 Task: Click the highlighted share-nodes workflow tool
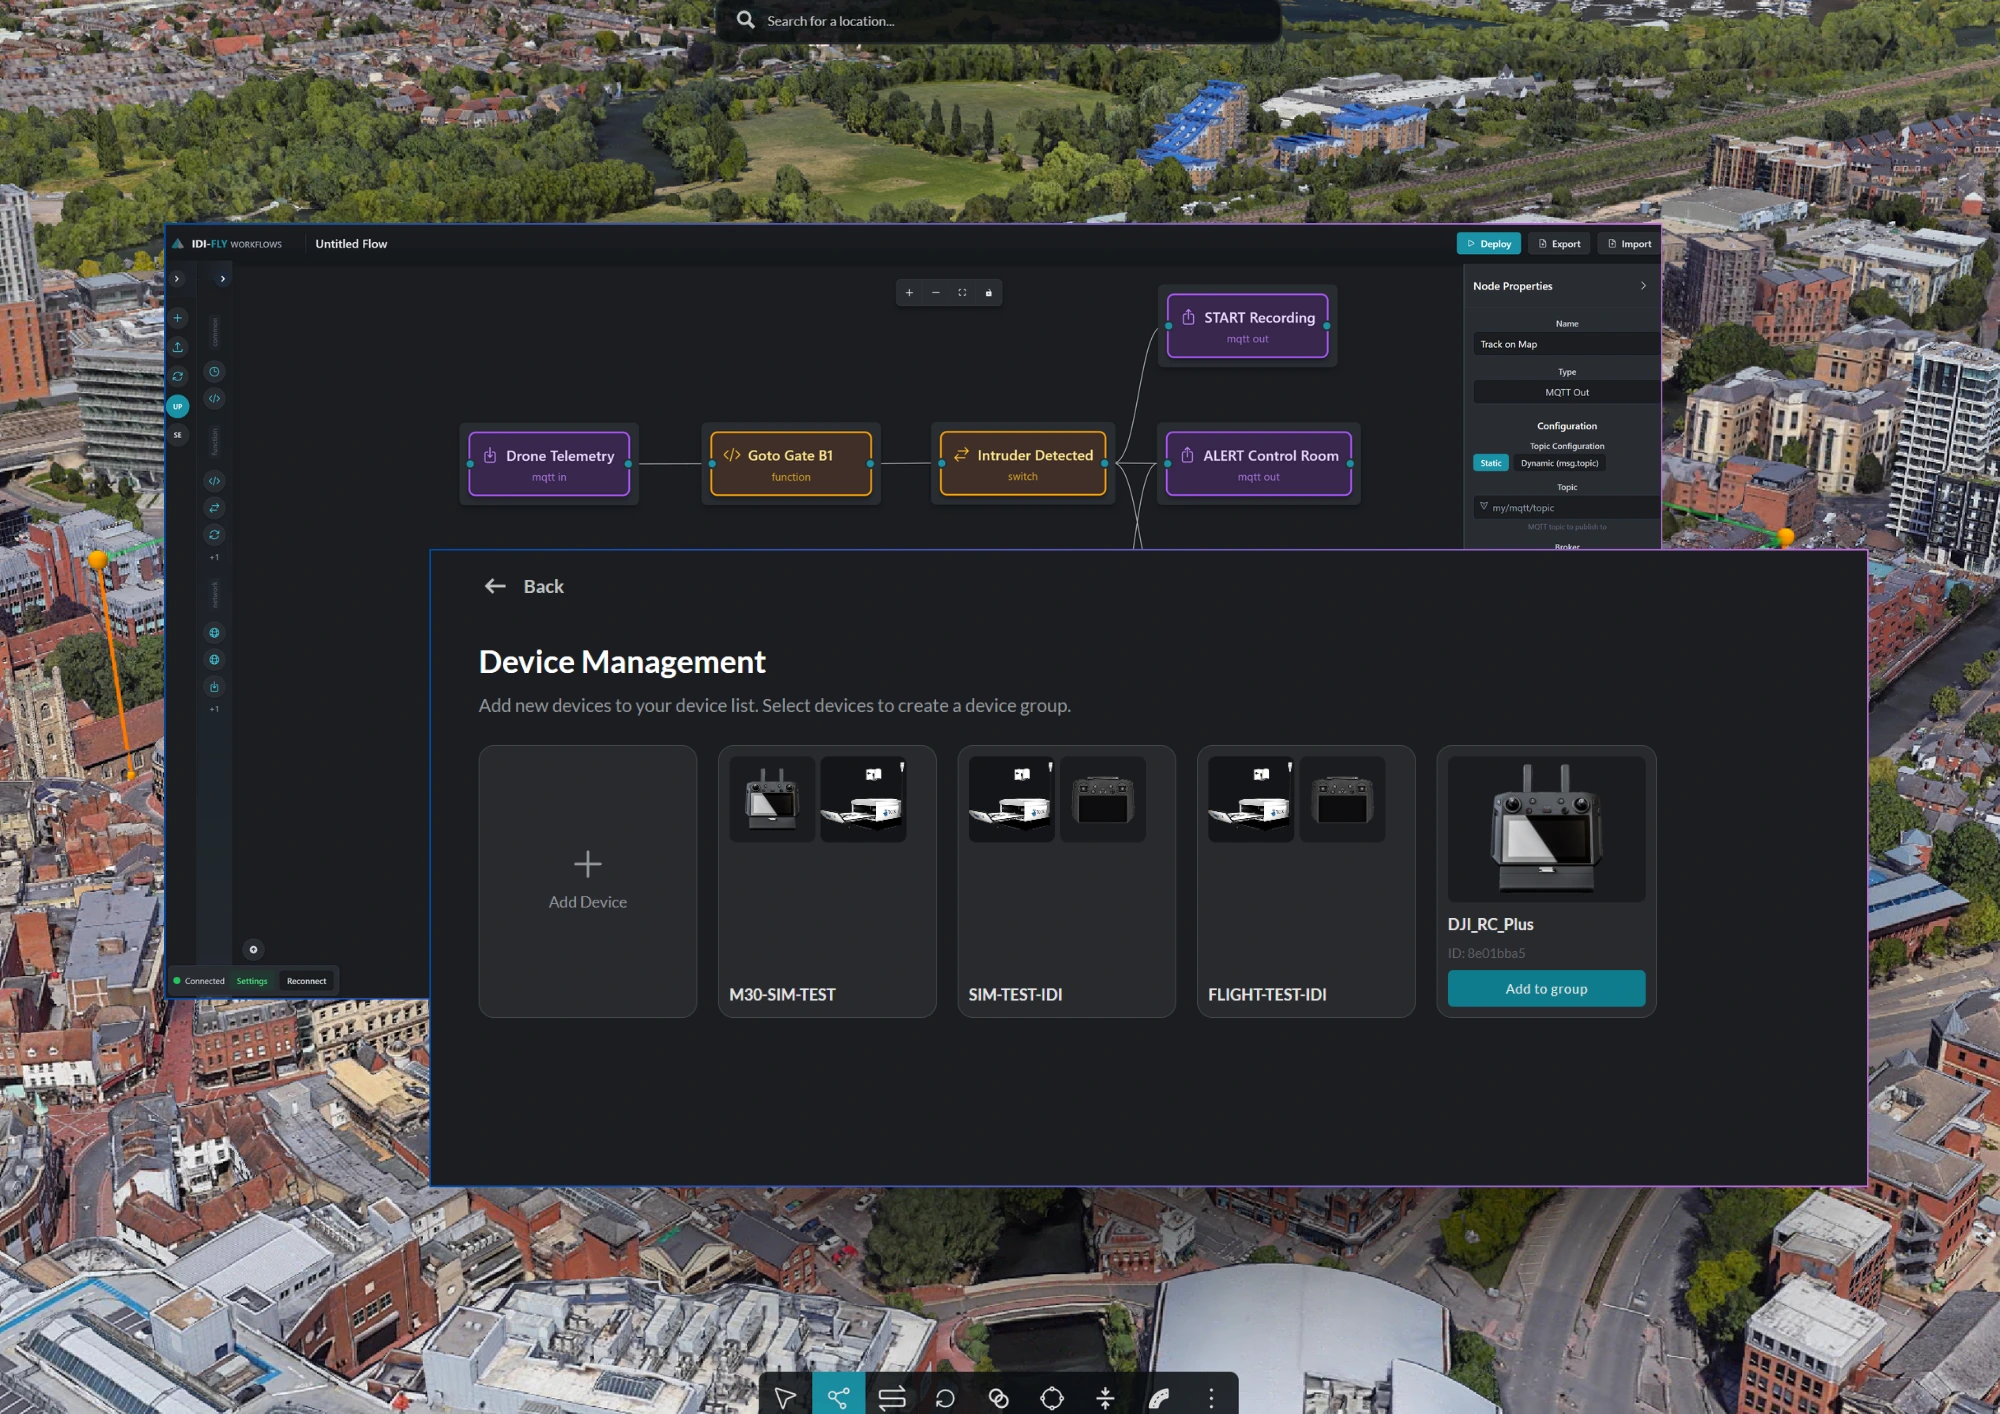[x=838, y=1397]
